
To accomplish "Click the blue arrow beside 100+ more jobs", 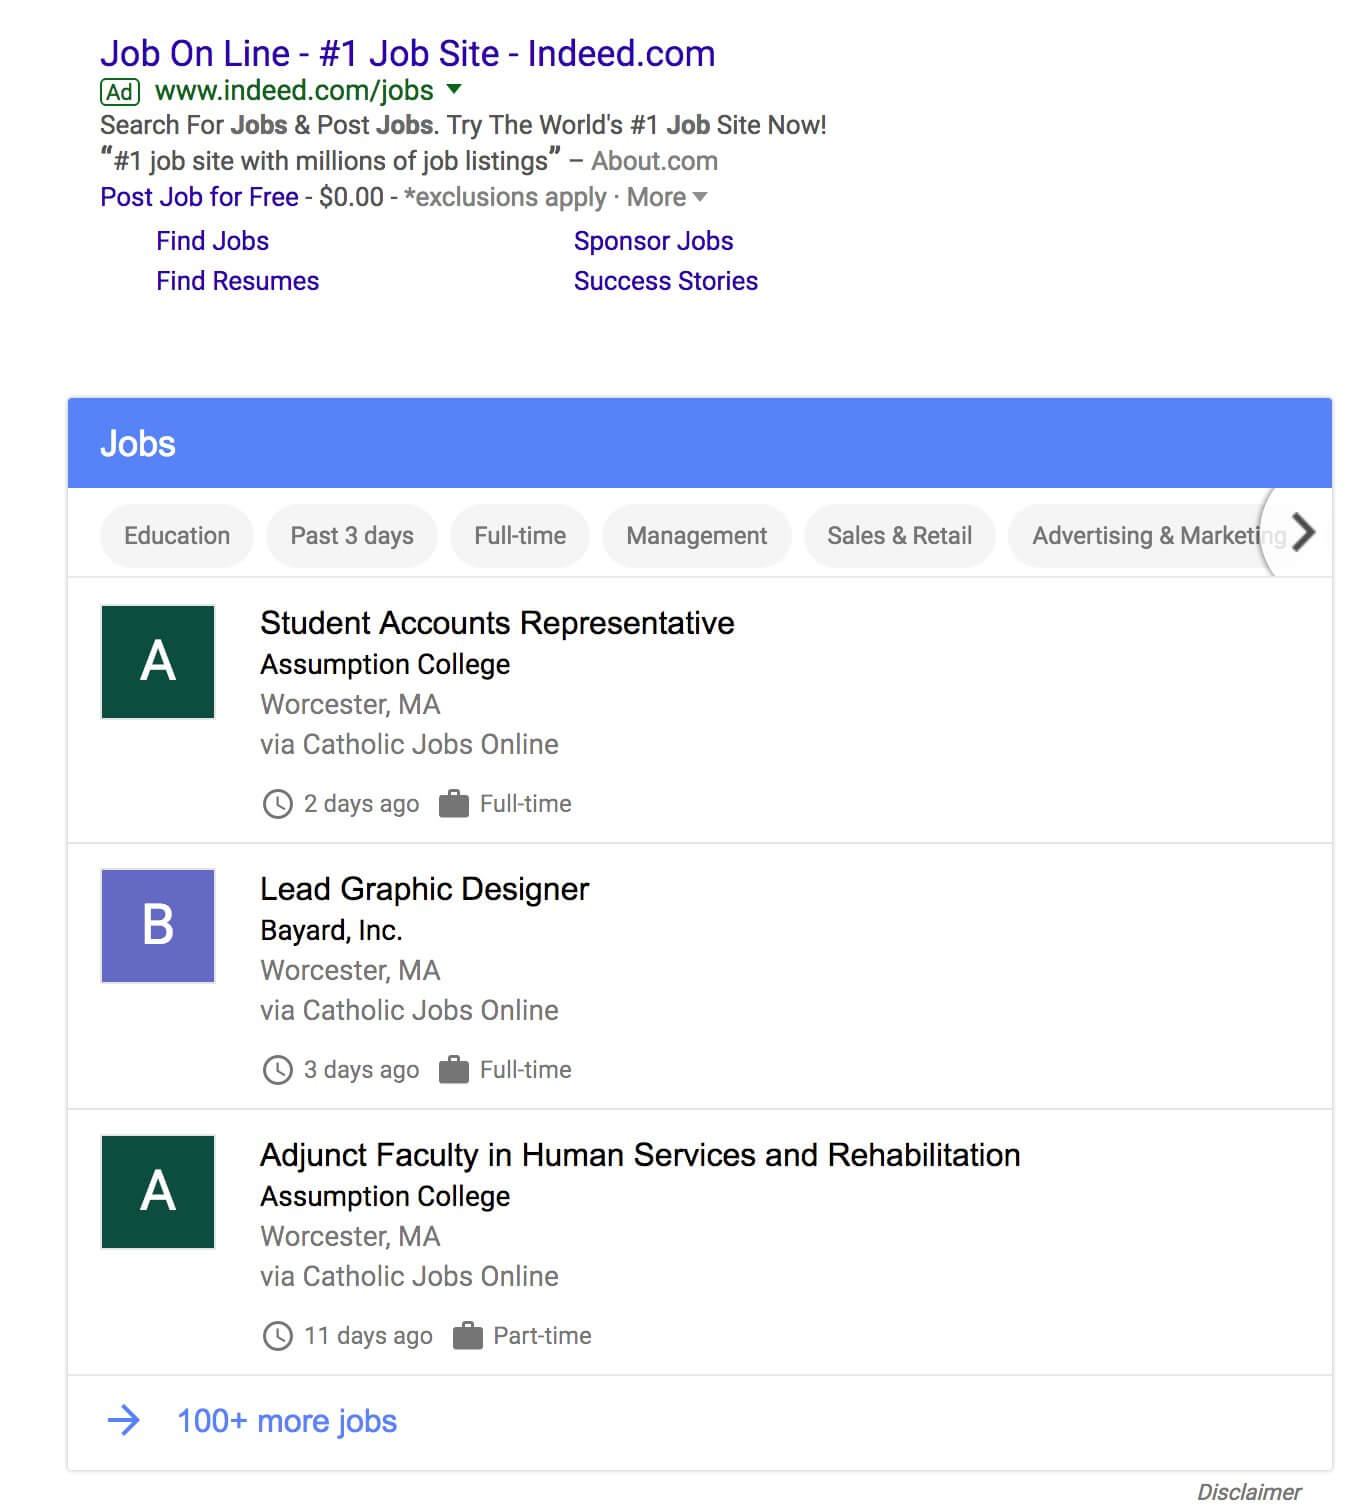I will [x=124, y=1420].
